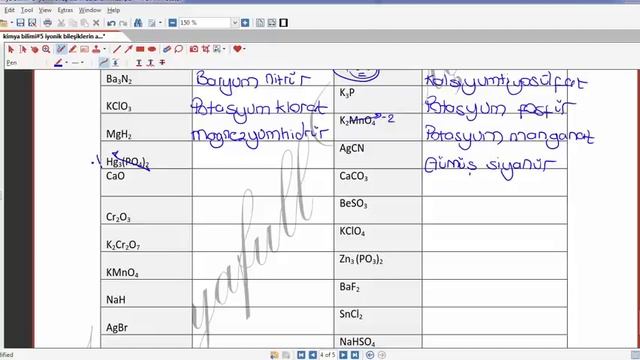
Task: Select the Pan hand tool
Action: [35, 49]
